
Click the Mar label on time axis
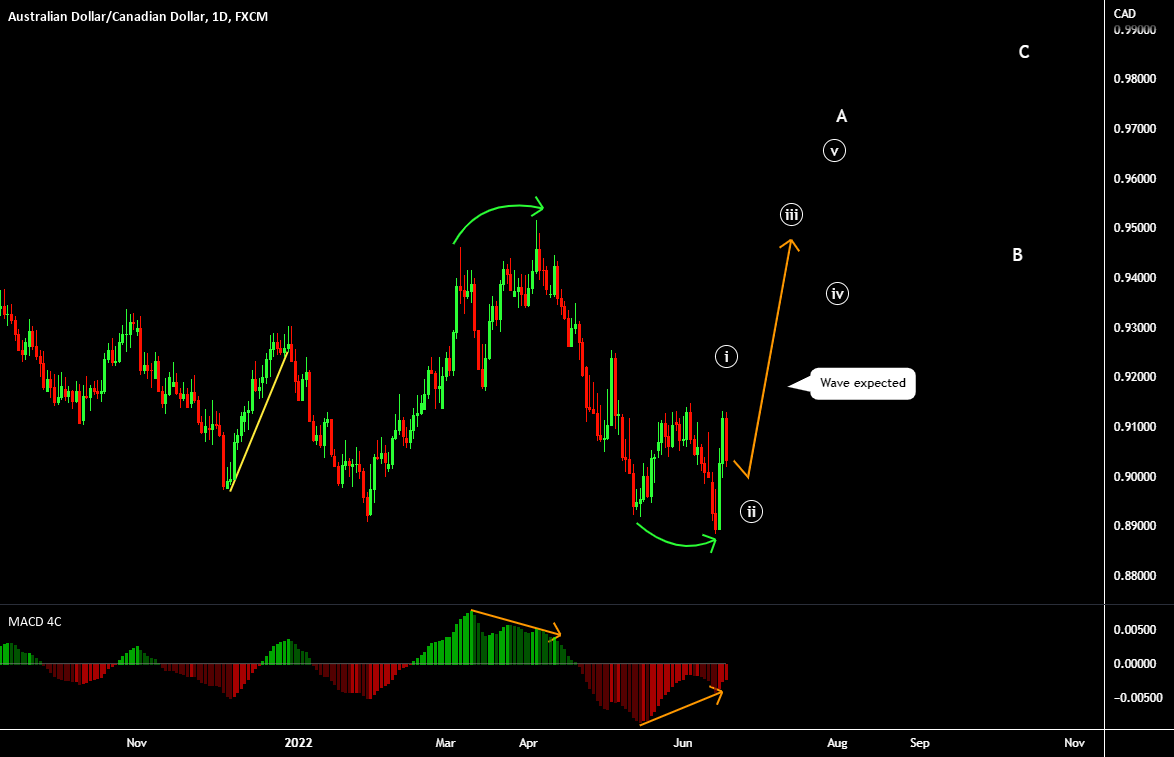point(445,743)
